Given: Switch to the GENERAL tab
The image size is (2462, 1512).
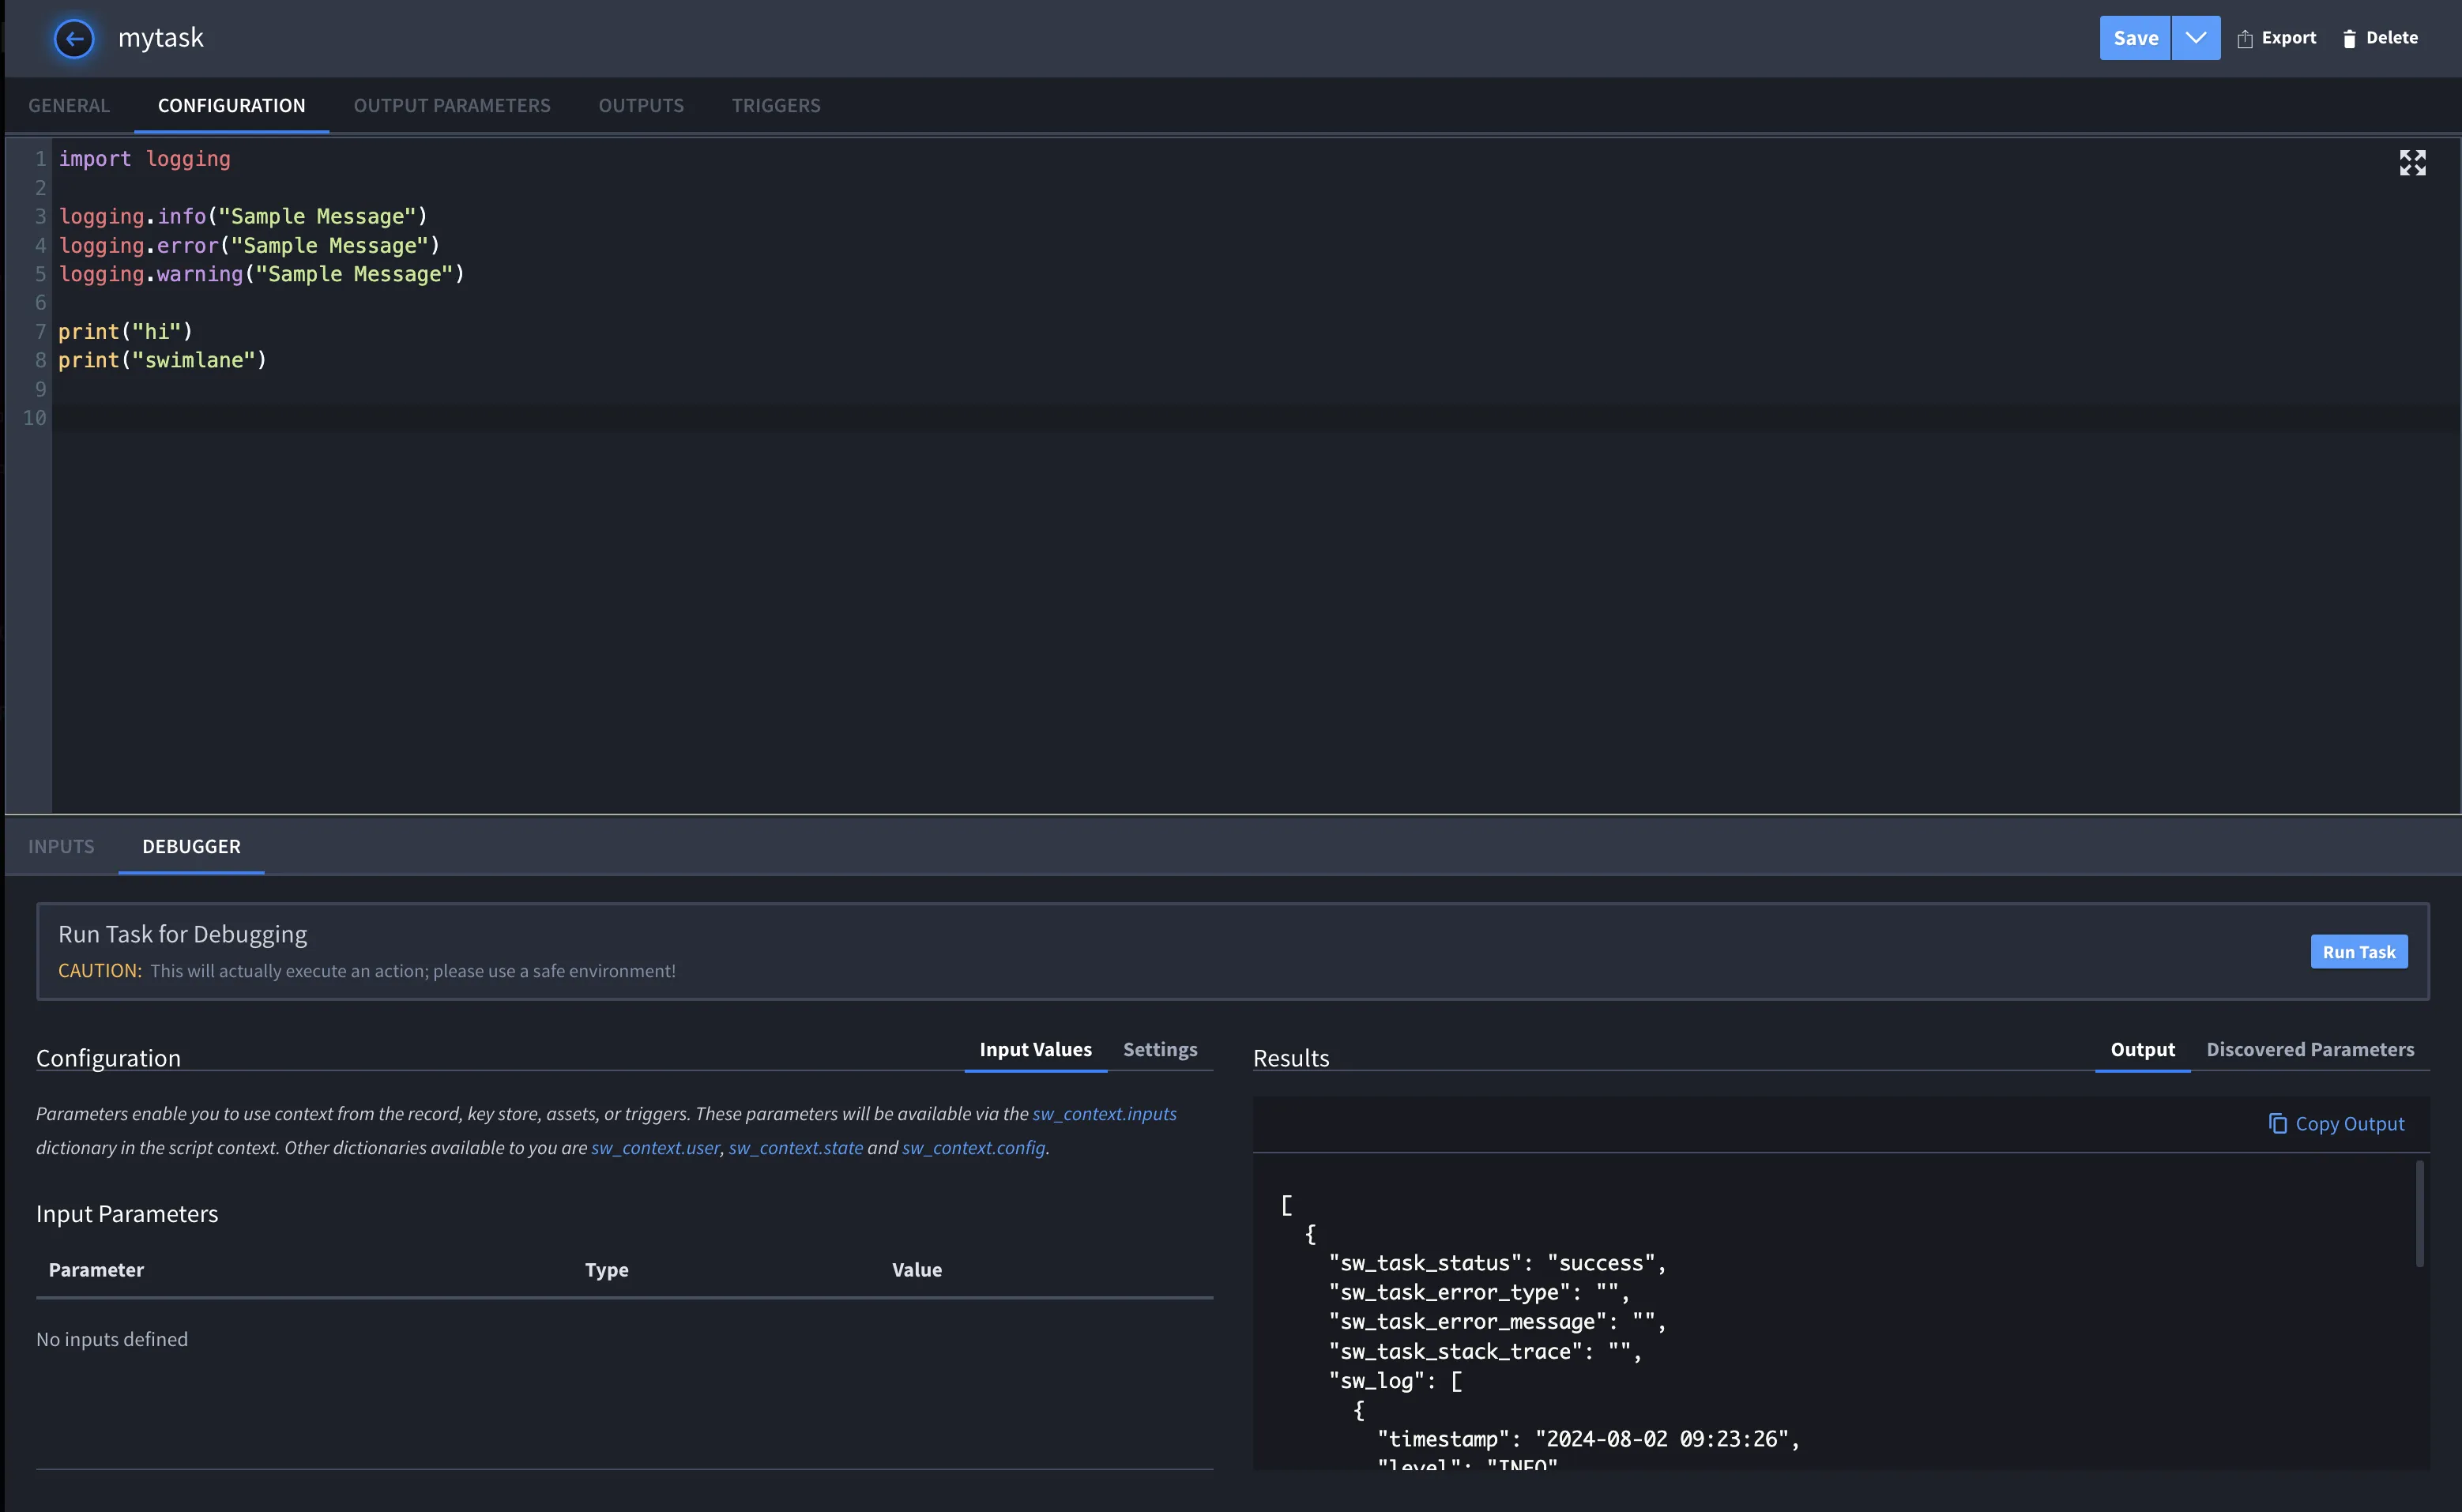Looking at the screenshot, I should click(69, 105).
